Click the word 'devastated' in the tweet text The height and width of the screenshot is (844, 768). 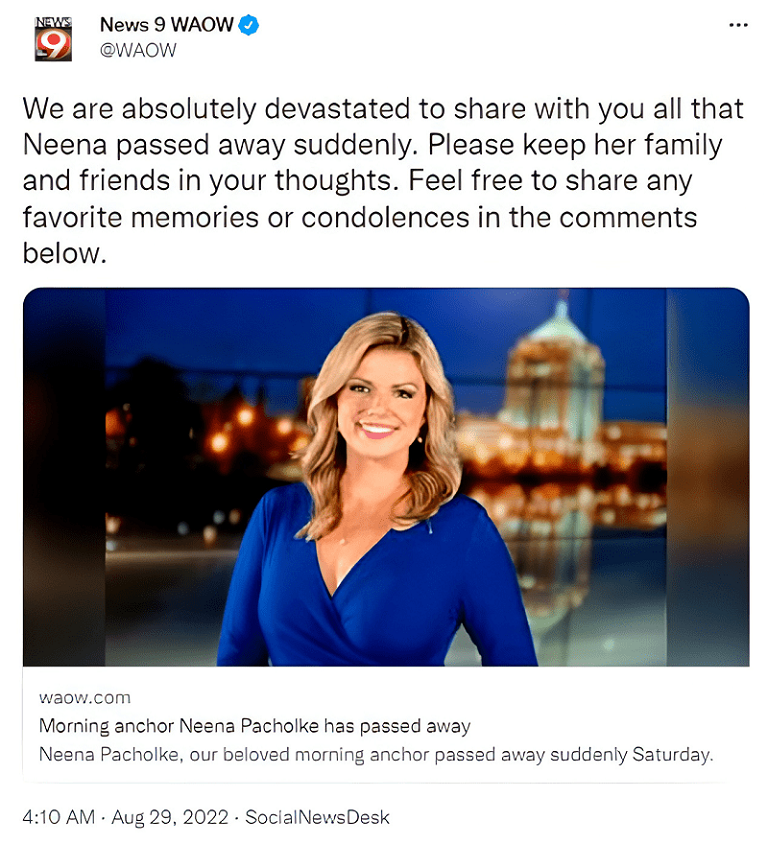tap(338, 109)
